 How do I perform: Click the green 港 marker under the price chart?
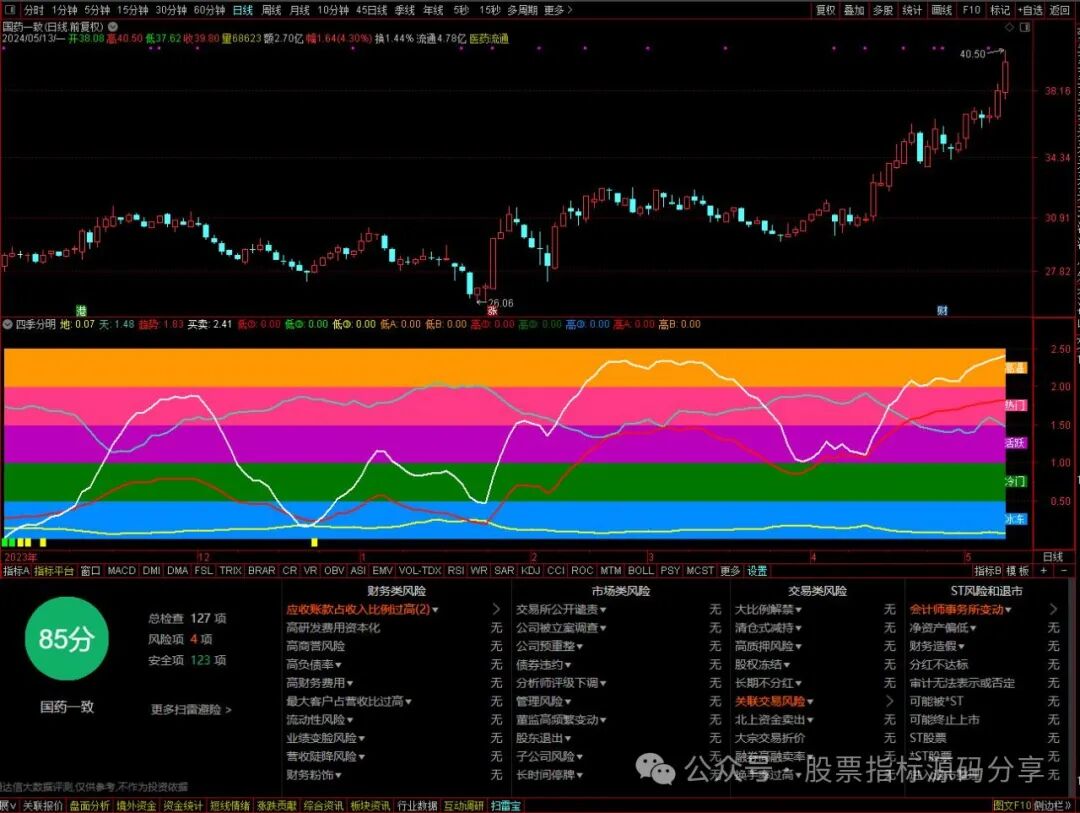81,311
